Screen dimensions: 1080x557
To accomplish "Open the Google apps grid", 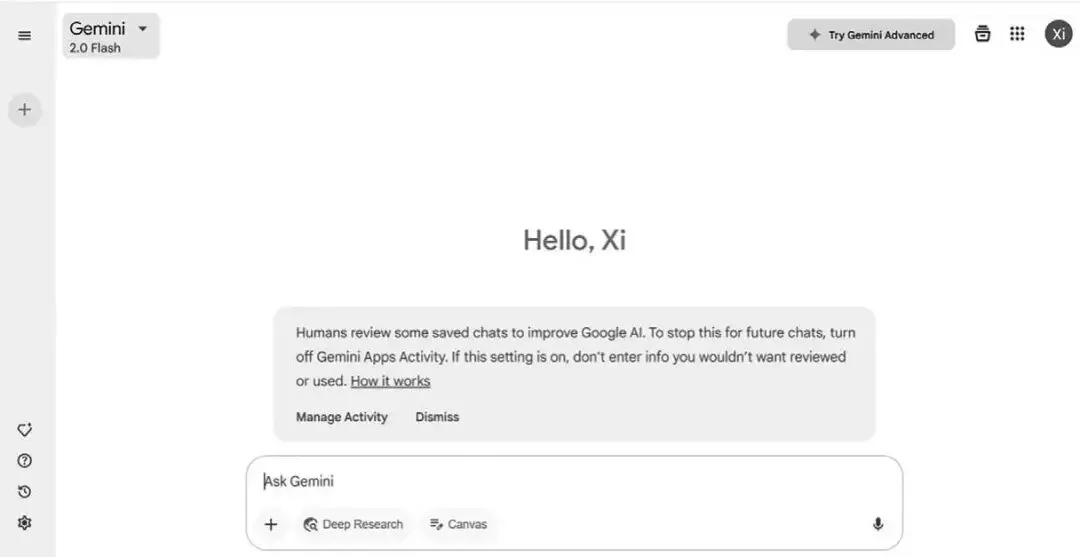I will [1017, 34].
